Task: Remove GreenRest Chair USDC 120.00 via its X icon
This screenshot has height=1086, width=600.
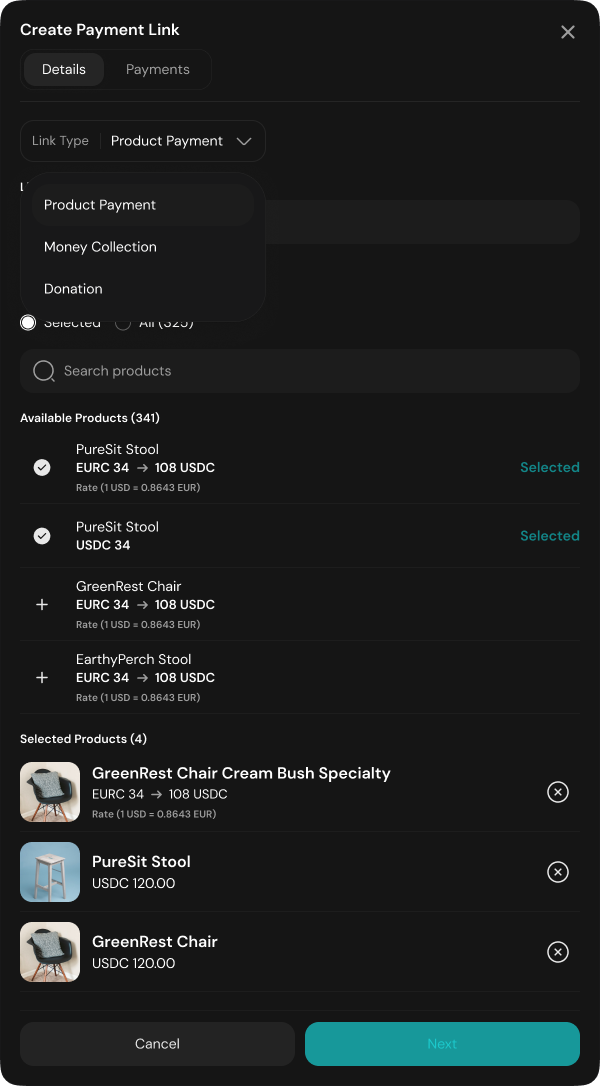Action: pos(558,952)
